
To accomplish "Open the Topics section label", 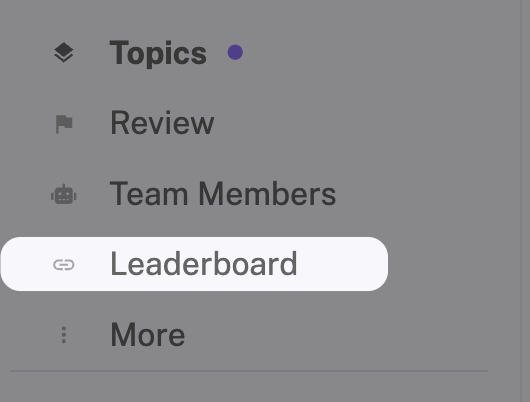I will pyautogui.click(x=158, y=53).
